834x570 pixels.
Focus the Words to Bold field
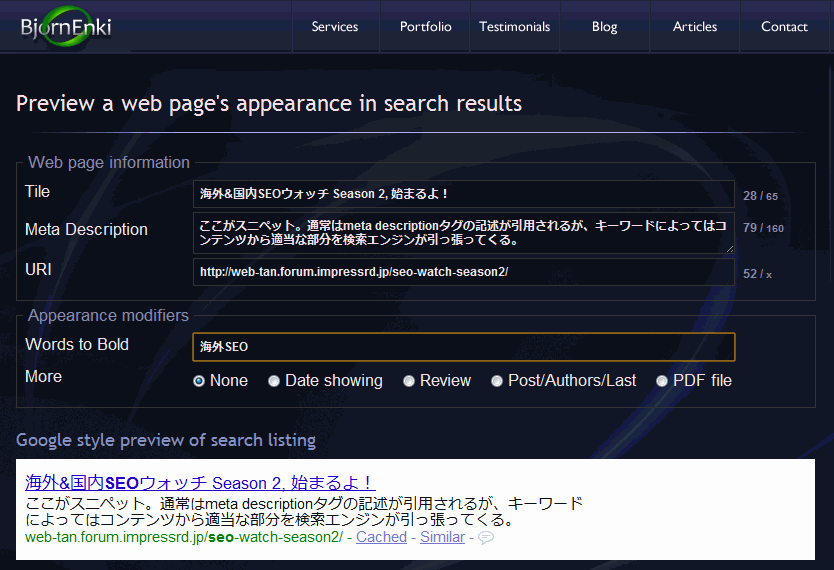[x=463, y=347]
